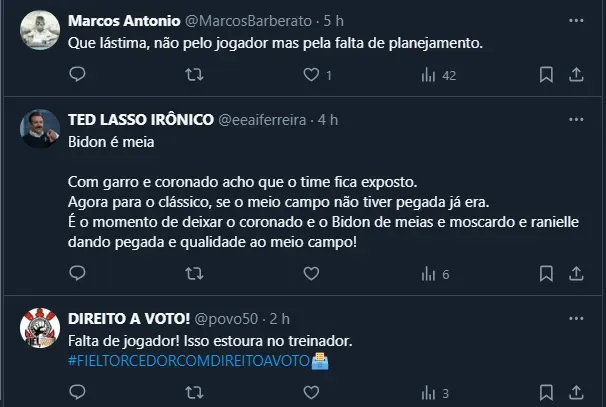606x407 pixels.
Task: Bookmark the DIREITO A VOTO! tweet
Action: coord(547,393)
